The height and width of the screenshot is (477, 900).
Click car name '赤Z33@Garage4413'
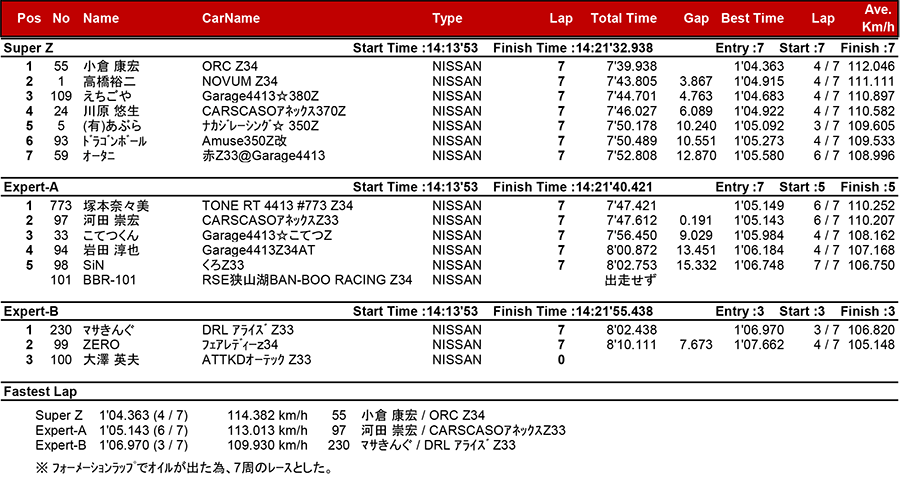click(263, 156)
